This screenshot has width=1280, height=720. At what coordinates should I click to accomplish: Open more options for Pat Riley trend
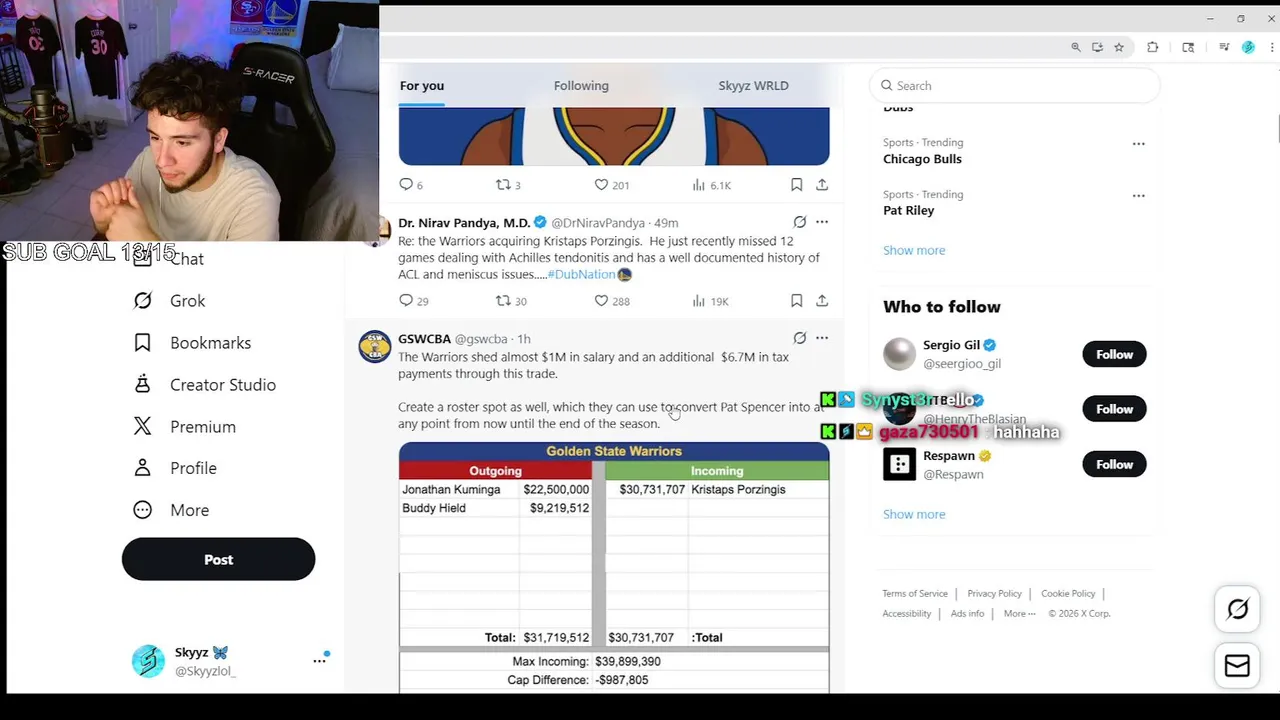pos(1138,196)
